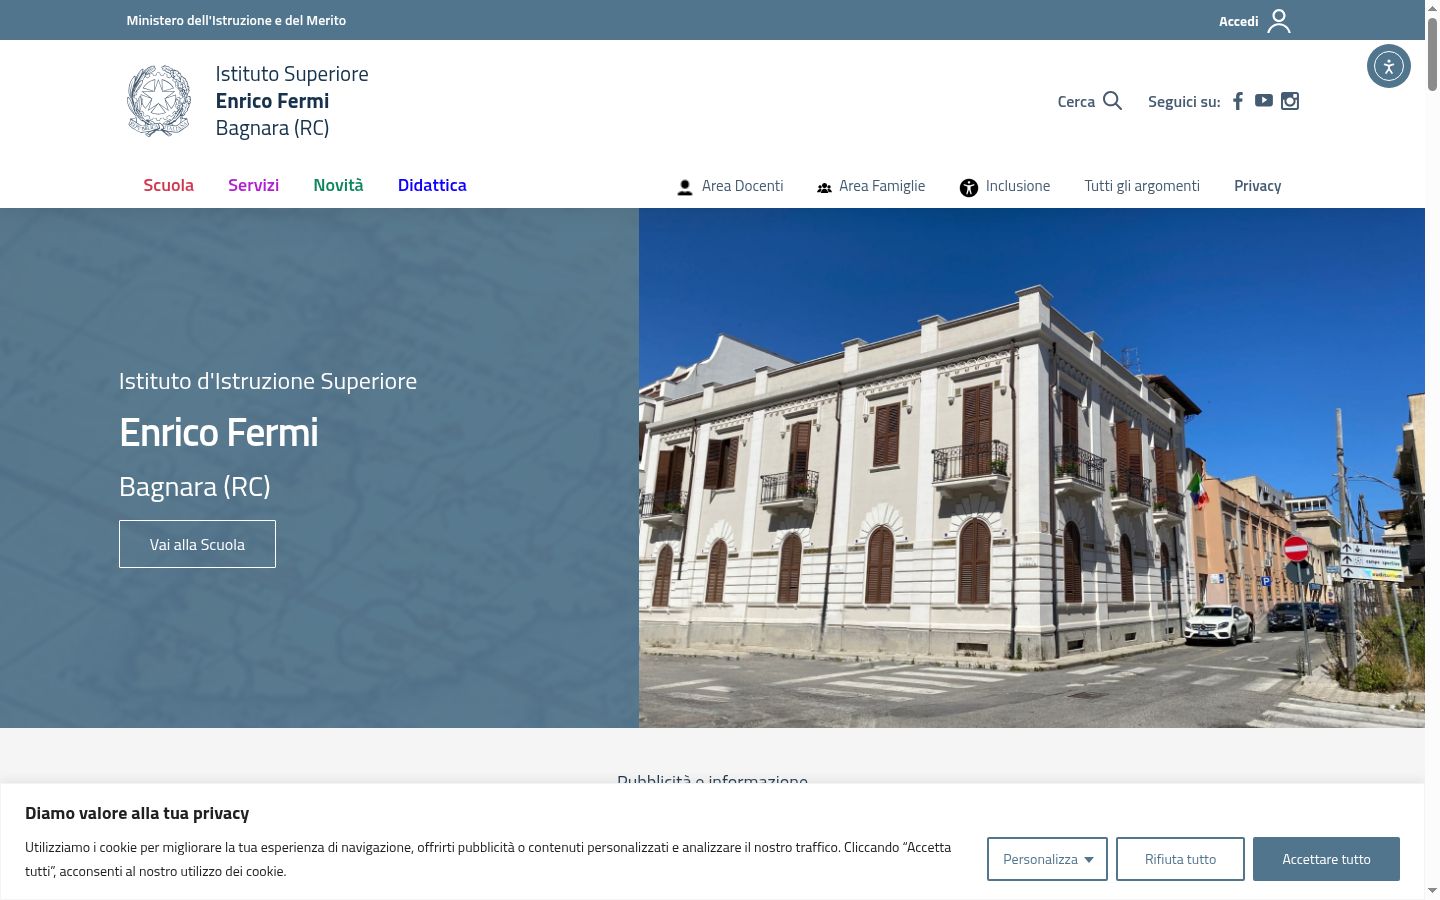Click the Istituto Superiore Enrico Fermi header title
Viewport: 1440px width, 900px height.
coord(292,101)
